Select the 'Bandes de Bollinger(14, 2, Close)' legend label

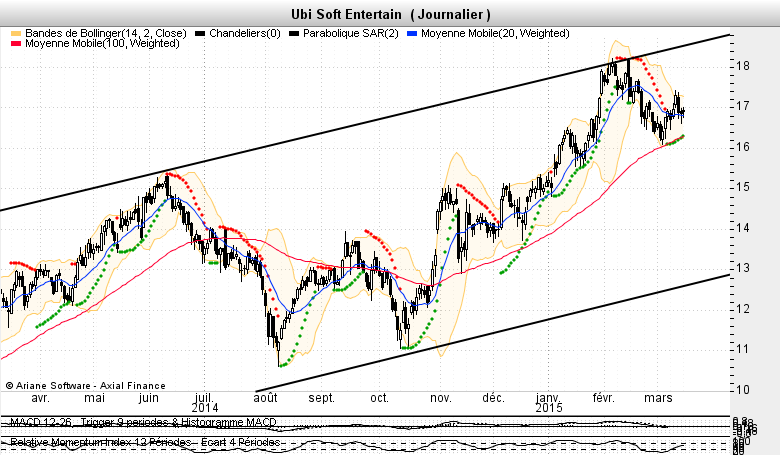pos(106,33)
